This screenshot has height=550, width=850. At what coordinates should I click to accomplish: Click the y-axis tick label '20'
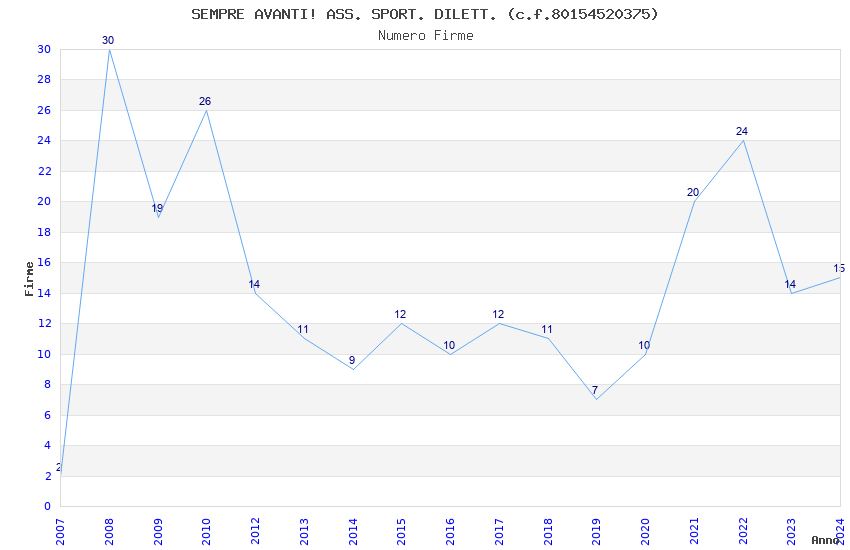coord(44,201)
